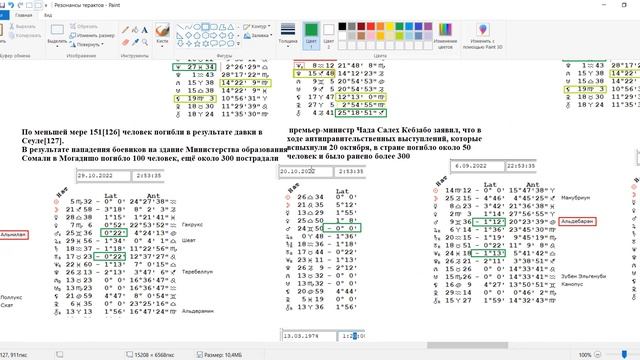640x360 pixels.
Task: Activate Цвет 2 background color
Action: tap(329, 36)
